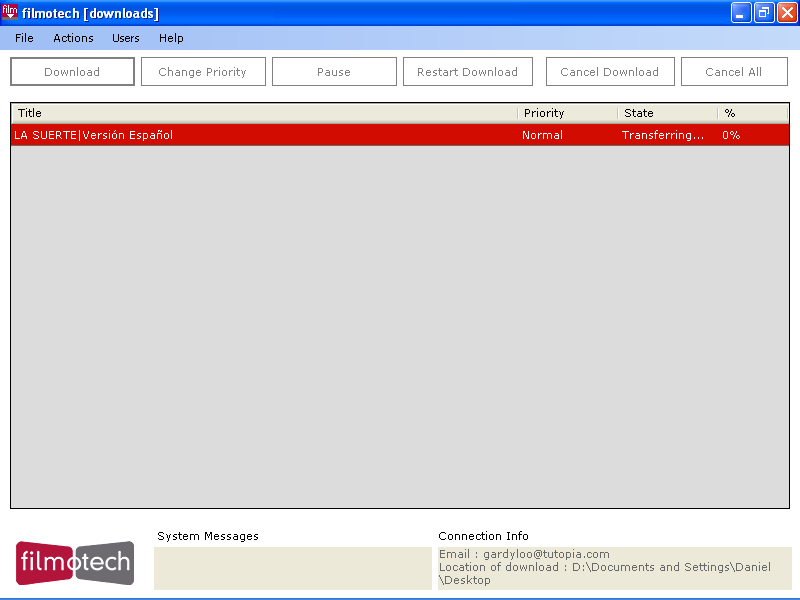Sort the list by the Title column header

pos(264,113)
